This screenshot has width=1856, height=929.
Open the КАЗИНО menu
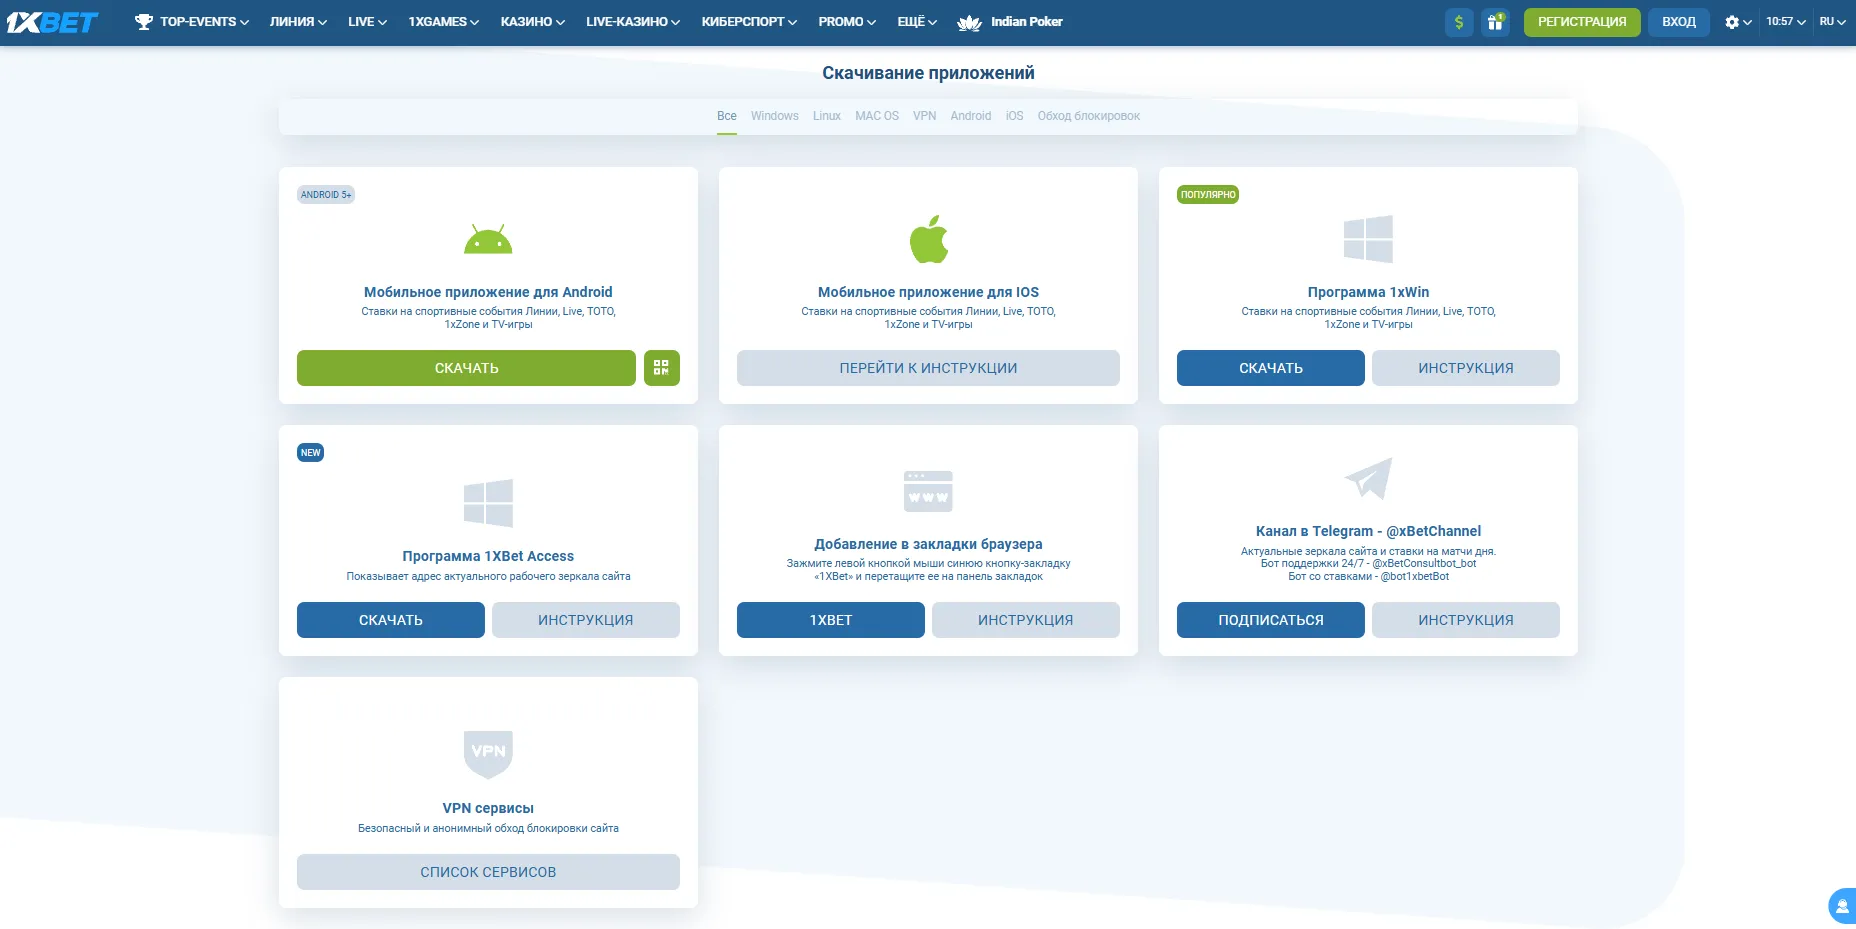click(532, 22)
